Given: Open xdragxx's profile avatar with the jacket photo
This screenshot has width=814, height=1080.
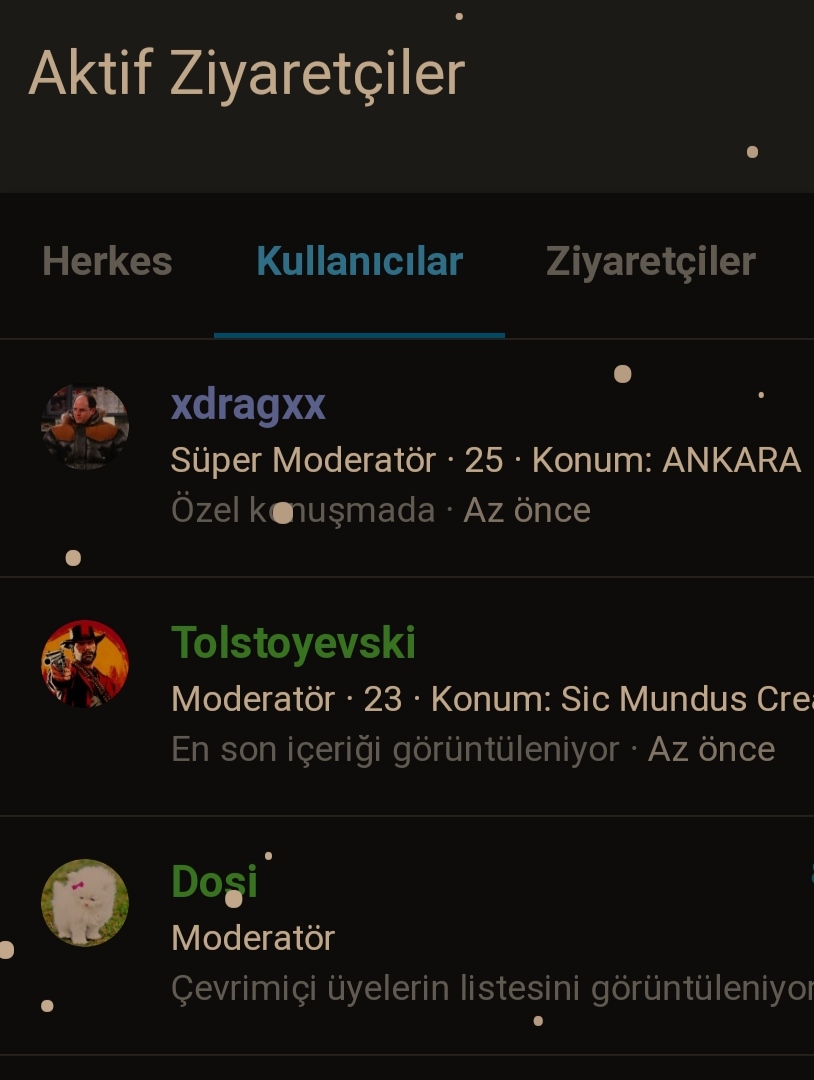Looking at the screenshot, I should tap(85, 427).
